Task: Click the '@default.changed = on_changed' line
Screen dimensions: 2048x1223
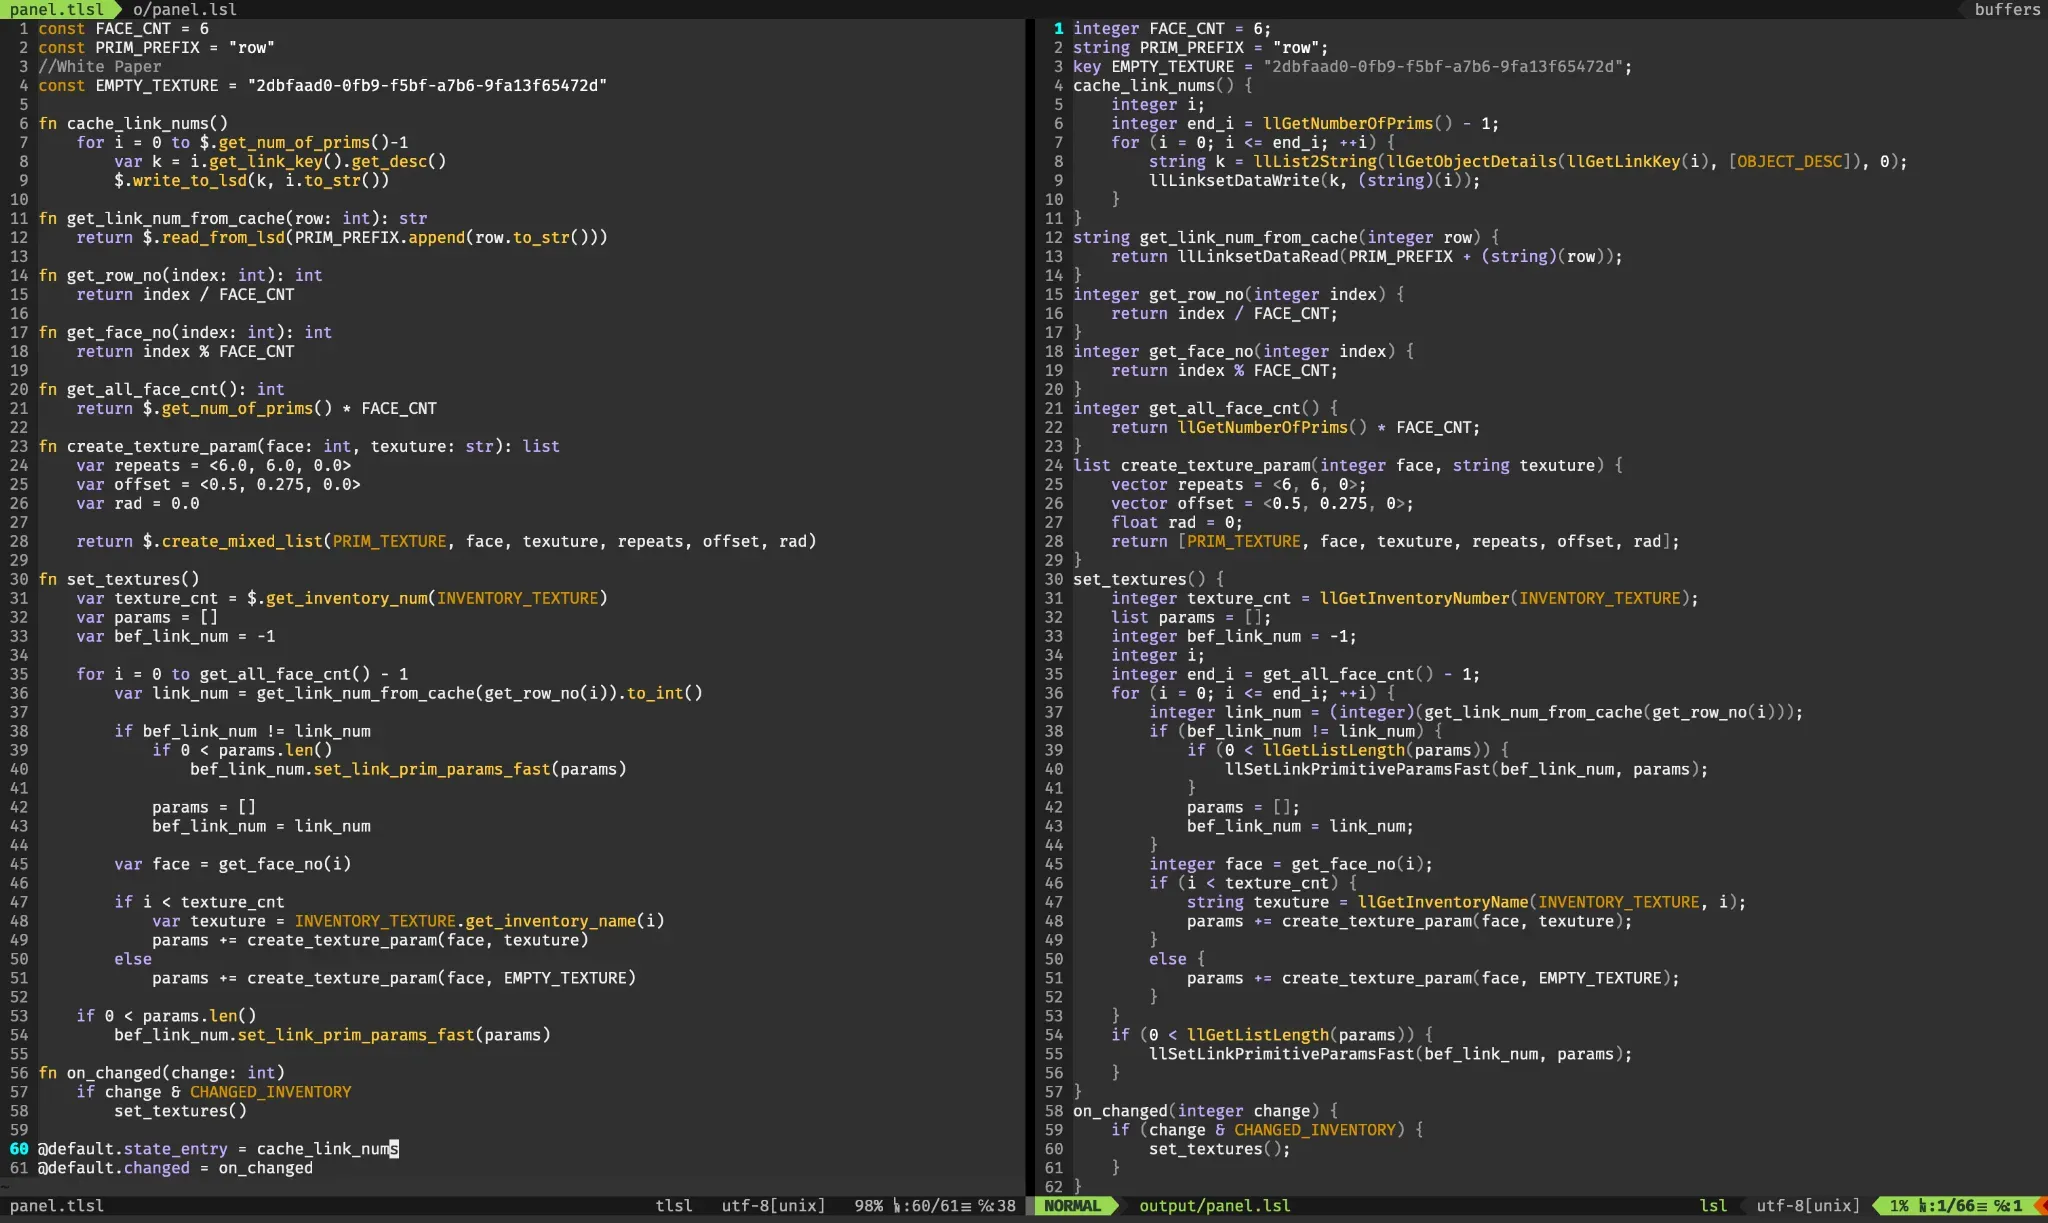Action: point(175,1168)
